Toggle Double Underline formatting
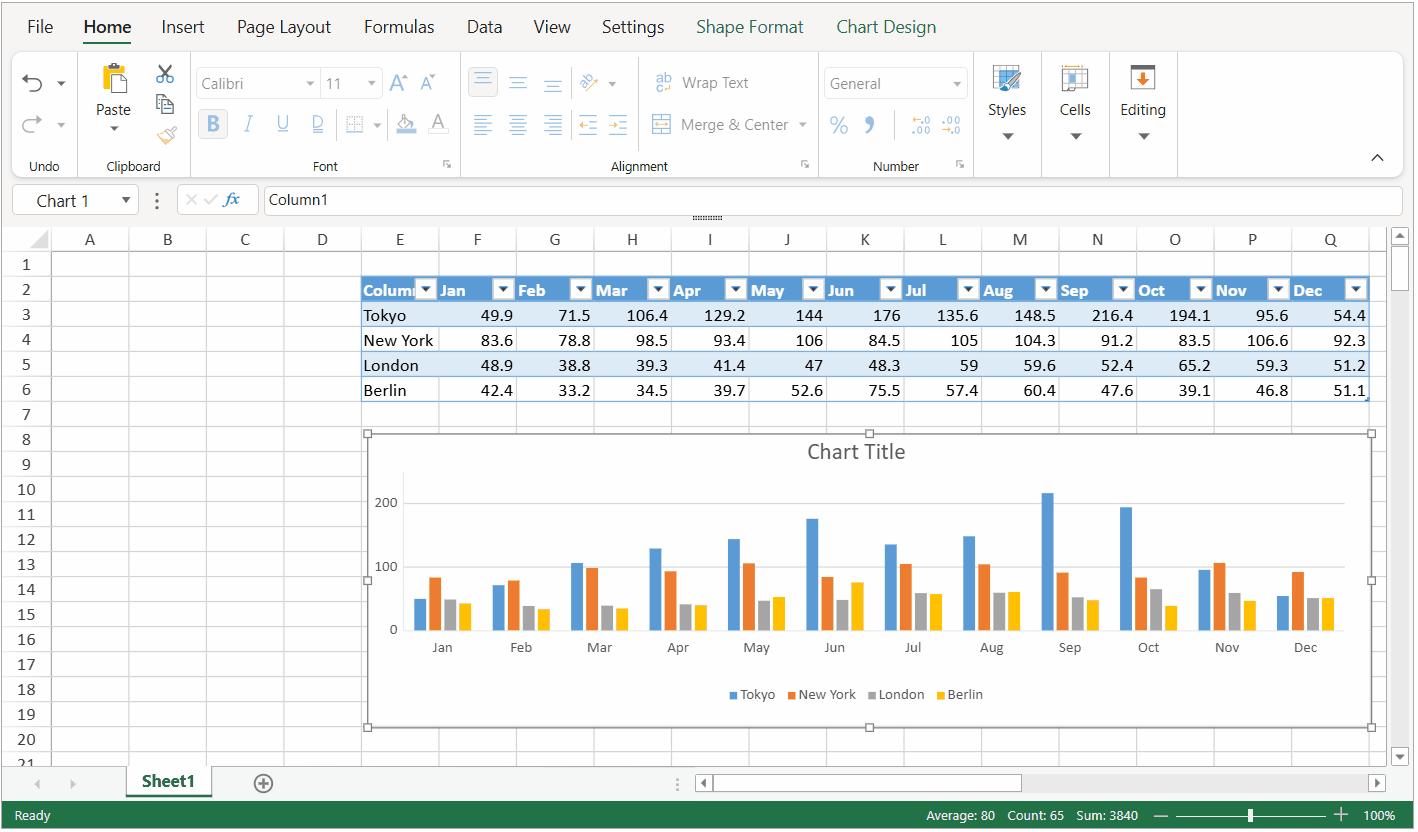1418x832 pixels. click(x=318, y=124)
